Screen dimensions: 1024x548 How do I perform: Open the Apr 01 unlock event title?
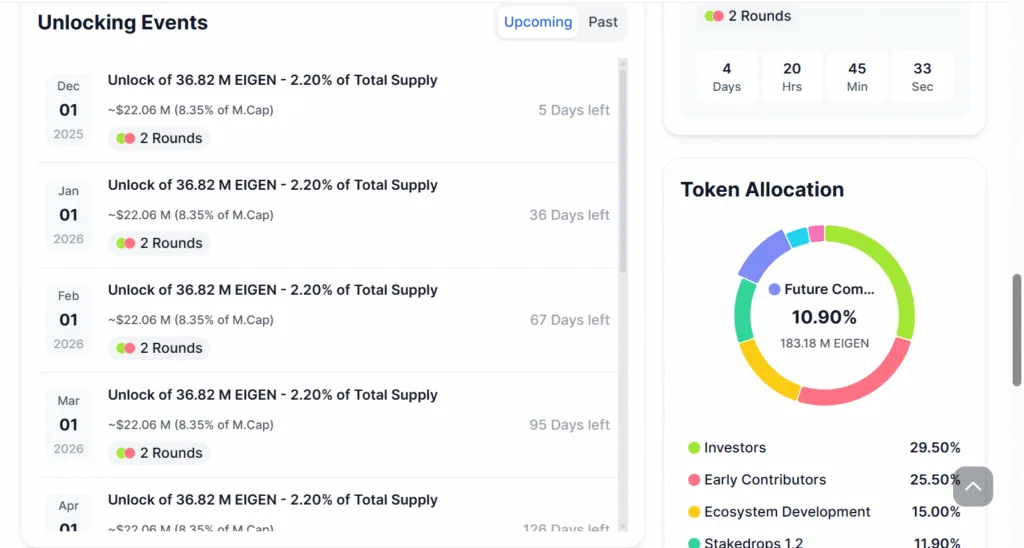tap(272, 500)
